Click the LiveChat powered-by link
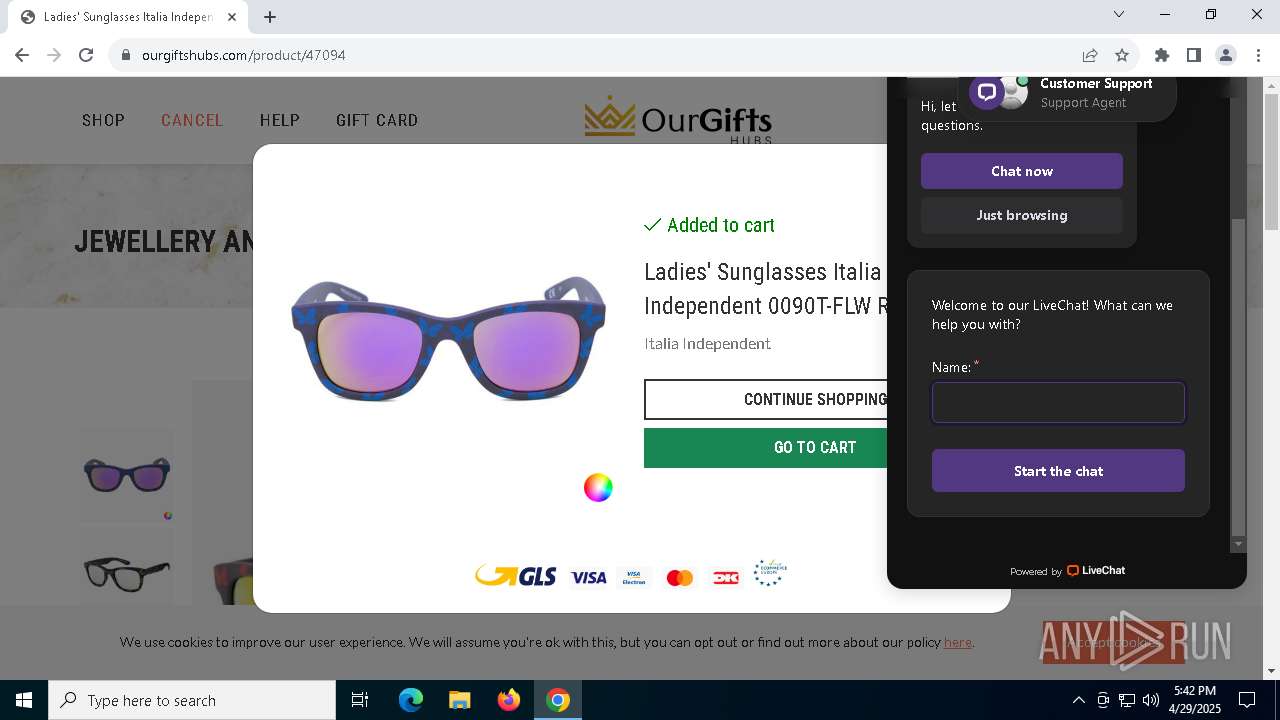Image resolution: width=1280 pixels, height=720 pixels. [x=1067, y=571]
